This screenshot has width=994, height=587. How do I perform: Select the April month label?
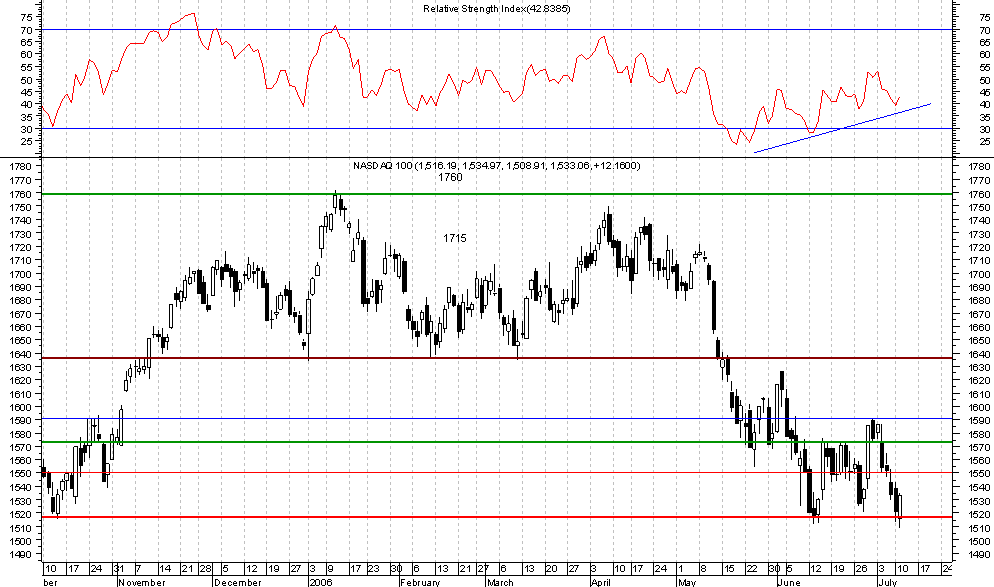pos(601,582)
